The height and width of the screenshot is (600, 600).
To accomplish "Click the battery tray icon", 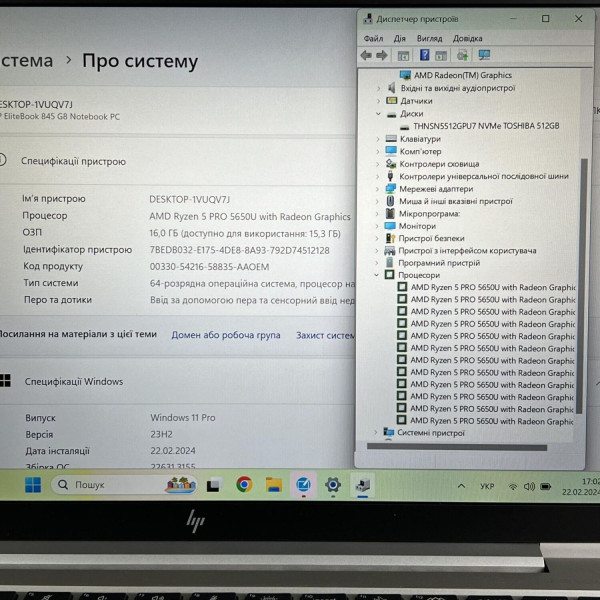I will [545, 487].
